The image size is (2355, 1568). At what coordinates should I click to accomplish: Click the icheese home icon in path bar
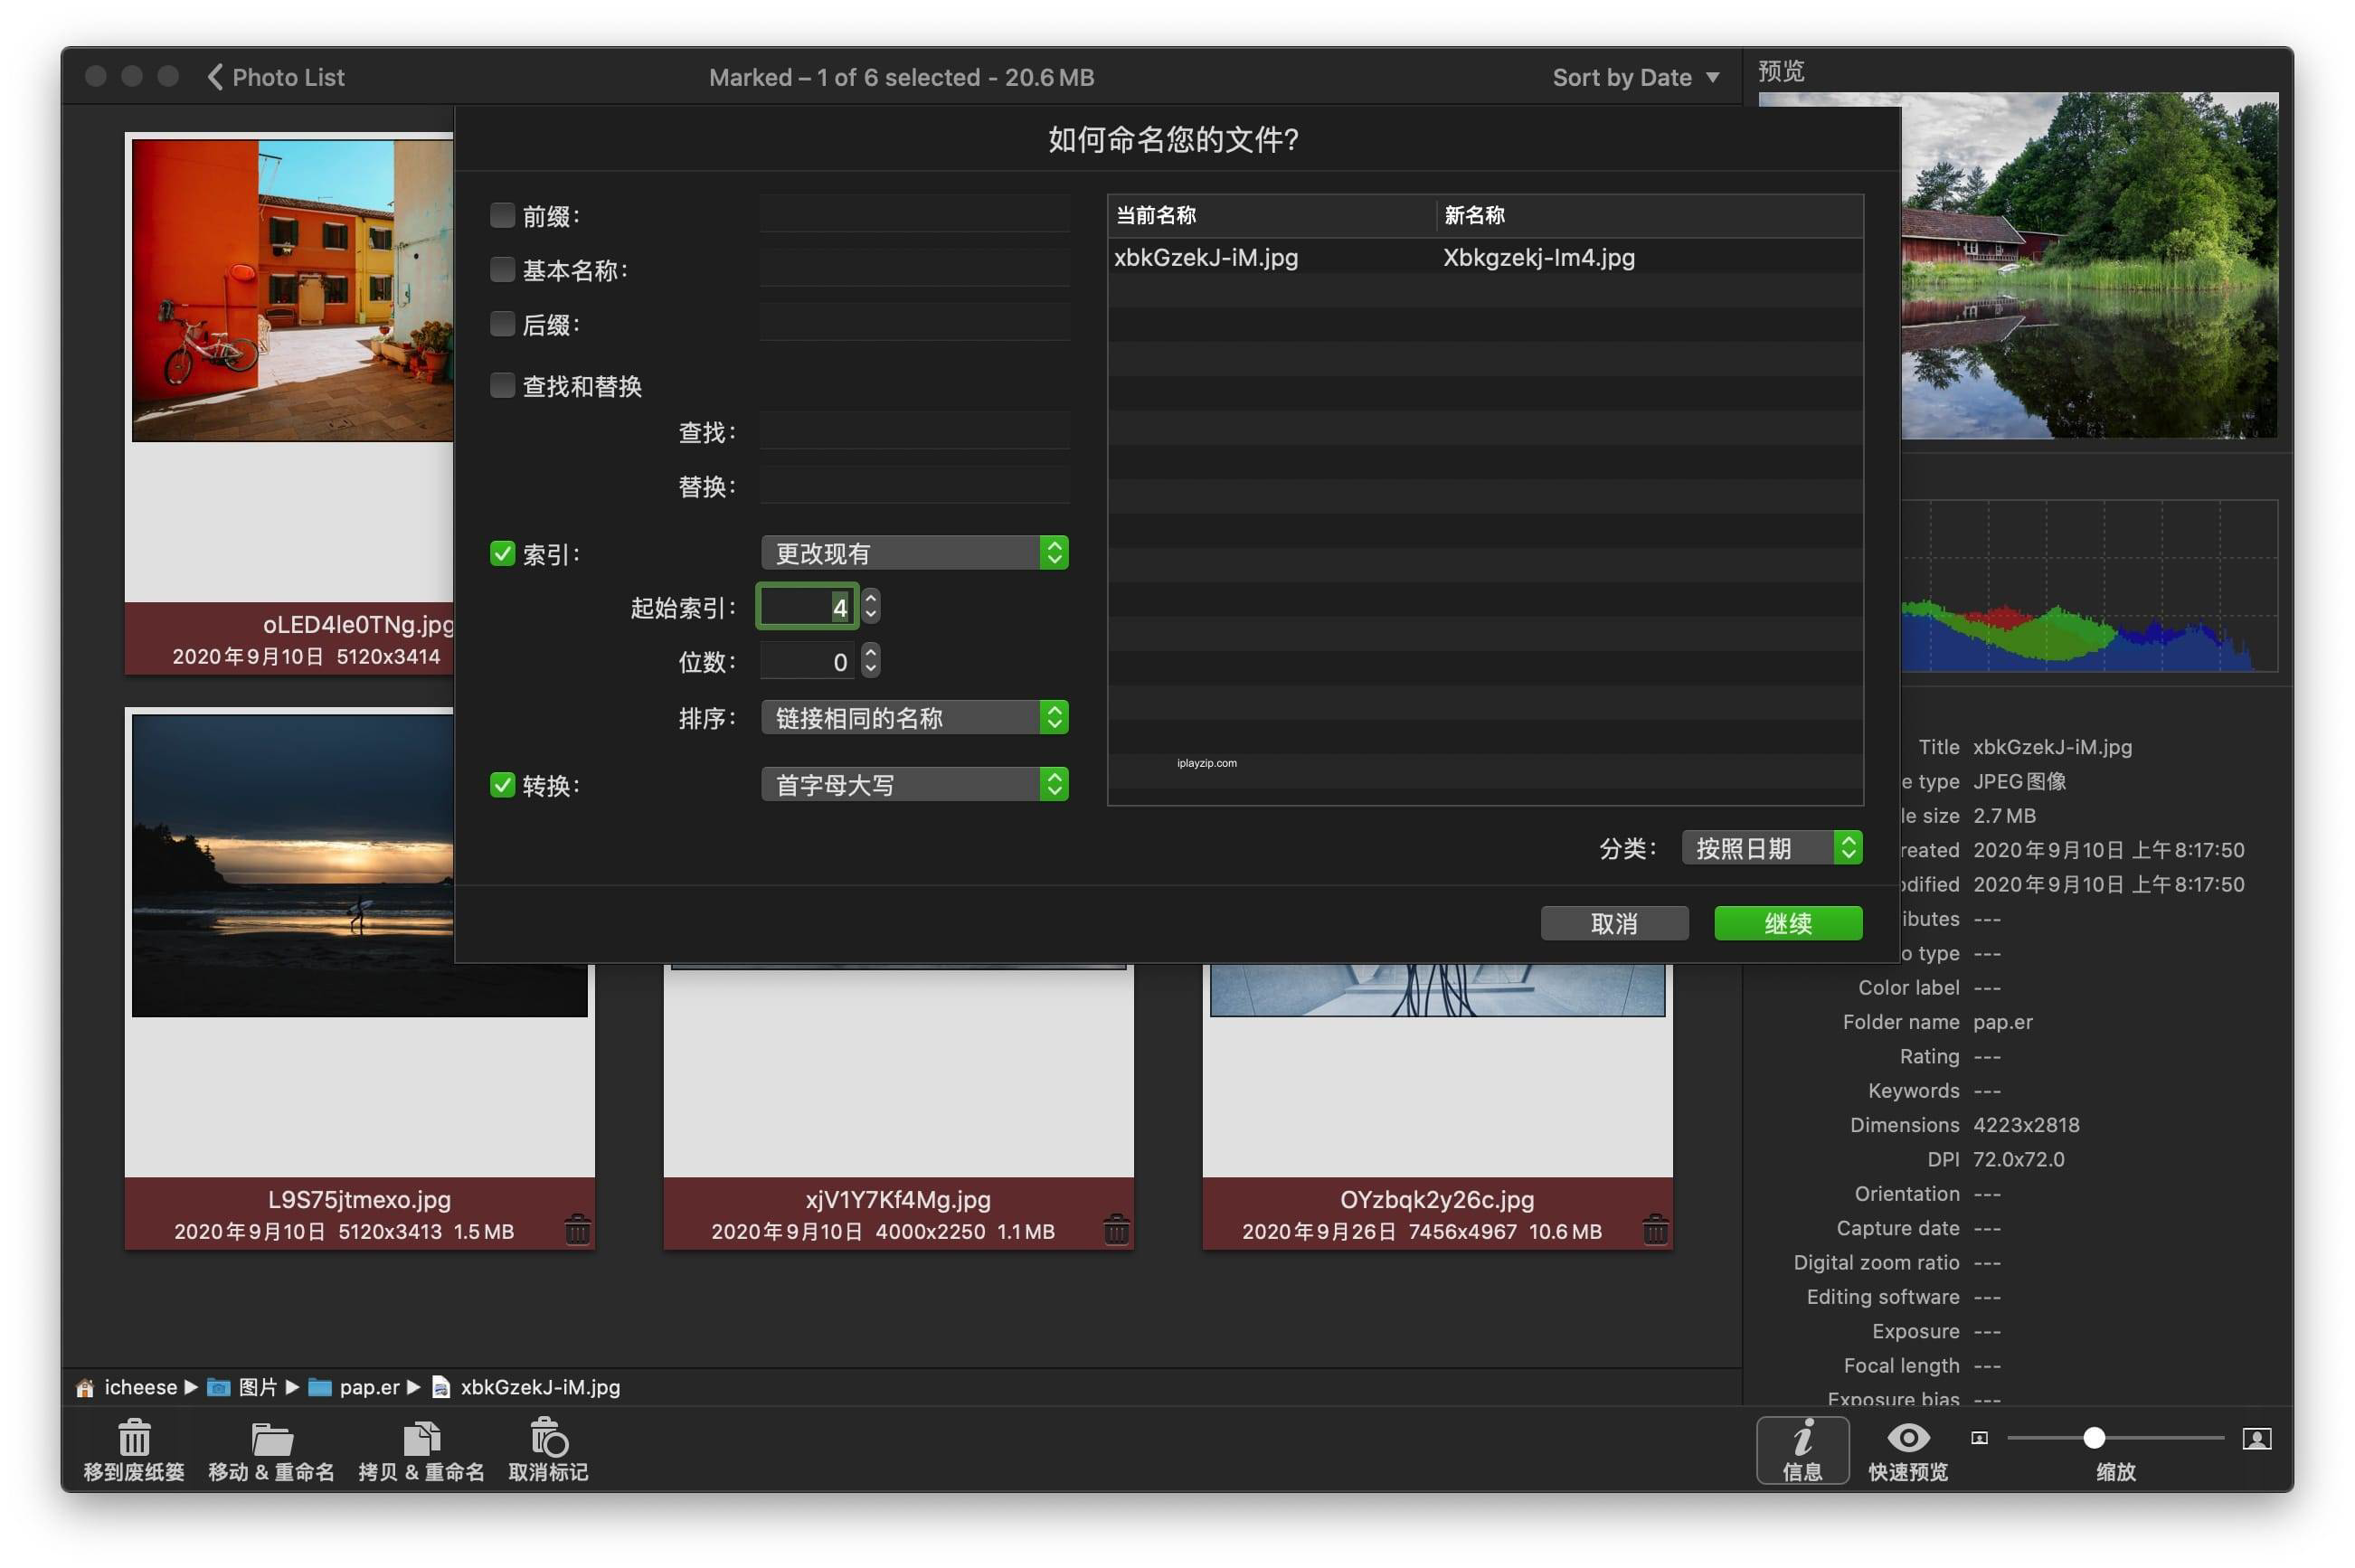pyautogui.click(x=85, y=1387)
